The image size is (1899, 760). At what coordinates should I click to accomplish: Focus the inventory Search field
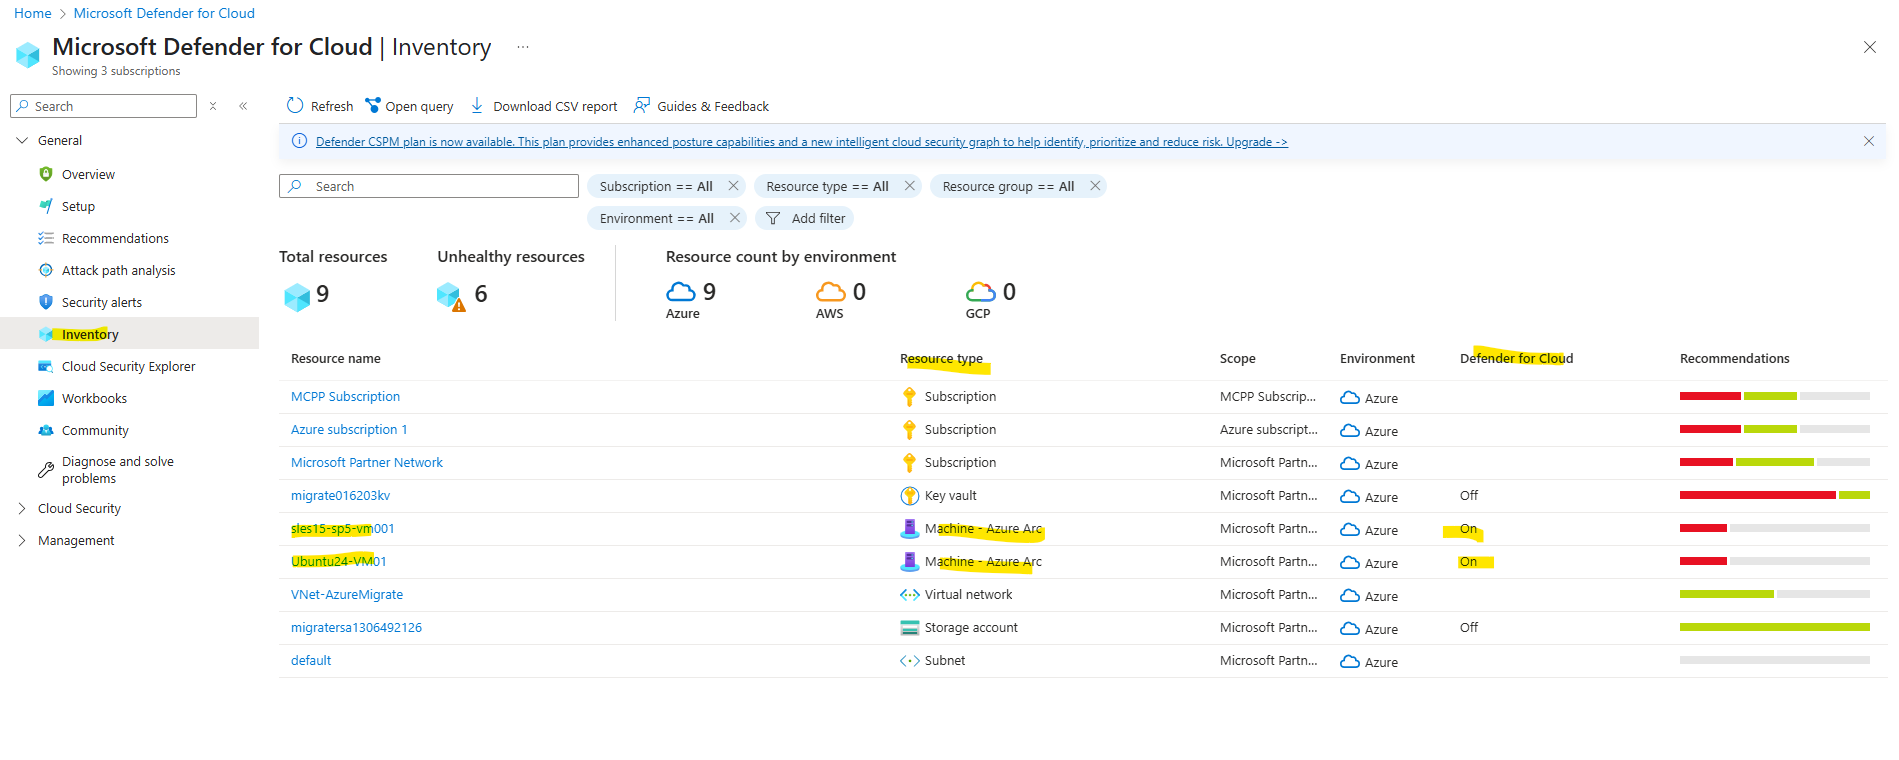tap(429, 186)
